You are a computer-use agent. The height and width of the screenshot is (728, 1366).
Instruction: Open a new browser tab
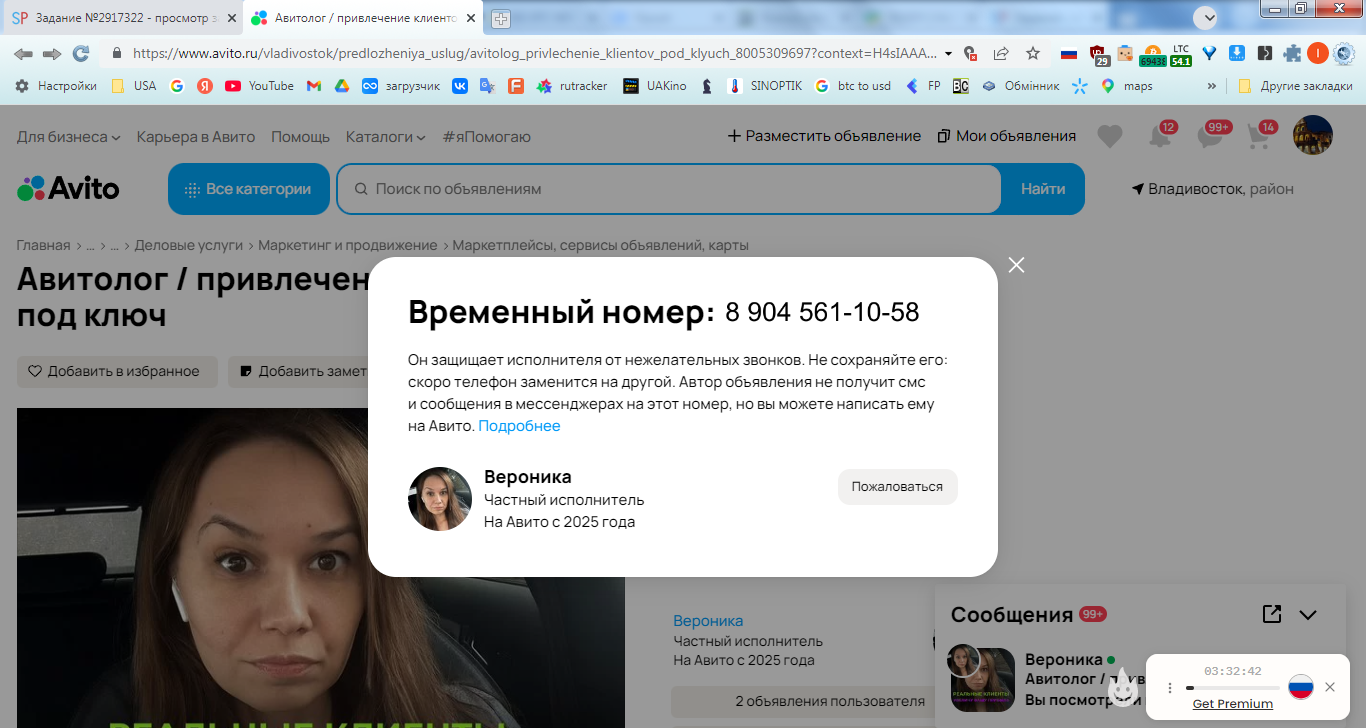pos(501,19)
